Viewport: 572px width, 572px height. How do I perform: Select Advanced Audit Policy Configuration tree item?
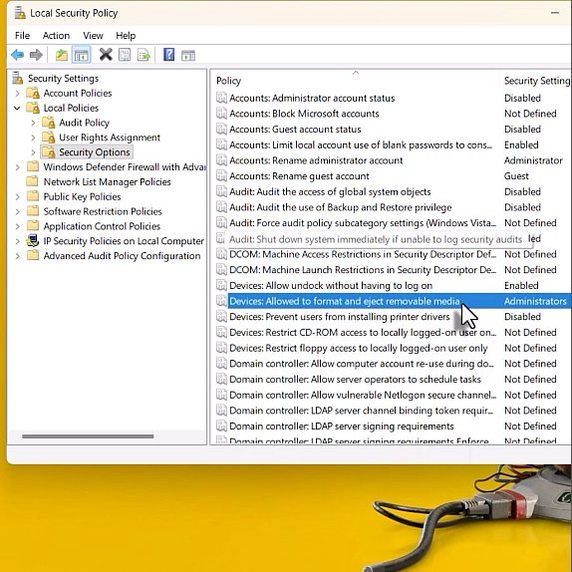pyautogui.click(x=122, y=256)
